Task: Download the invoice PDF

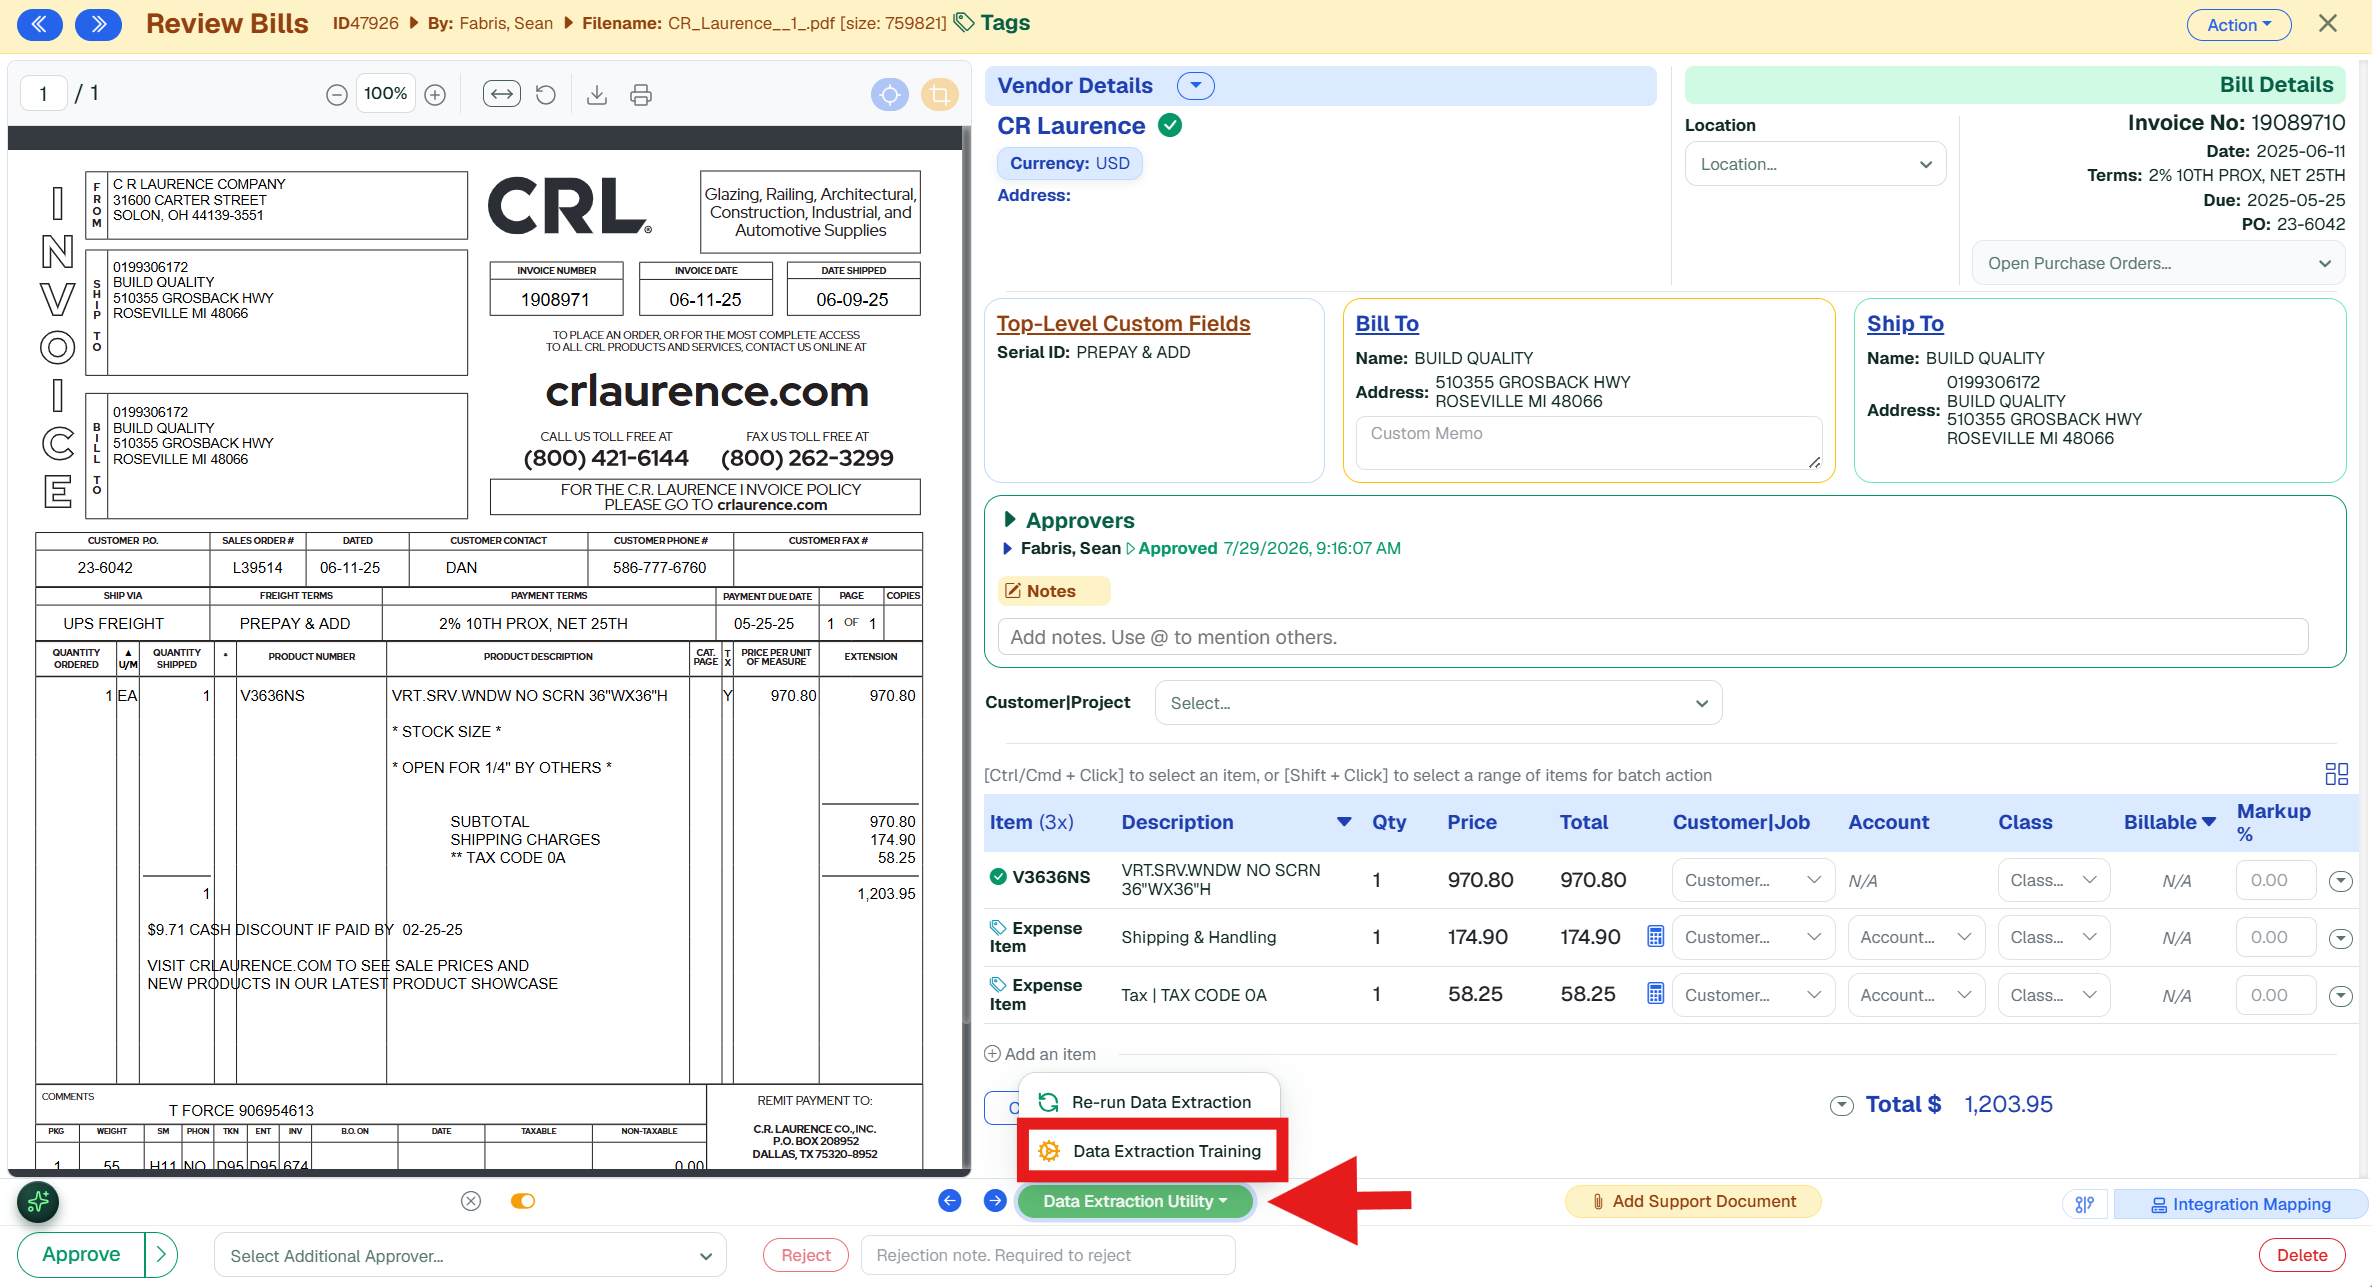Action: click(597, 95)
